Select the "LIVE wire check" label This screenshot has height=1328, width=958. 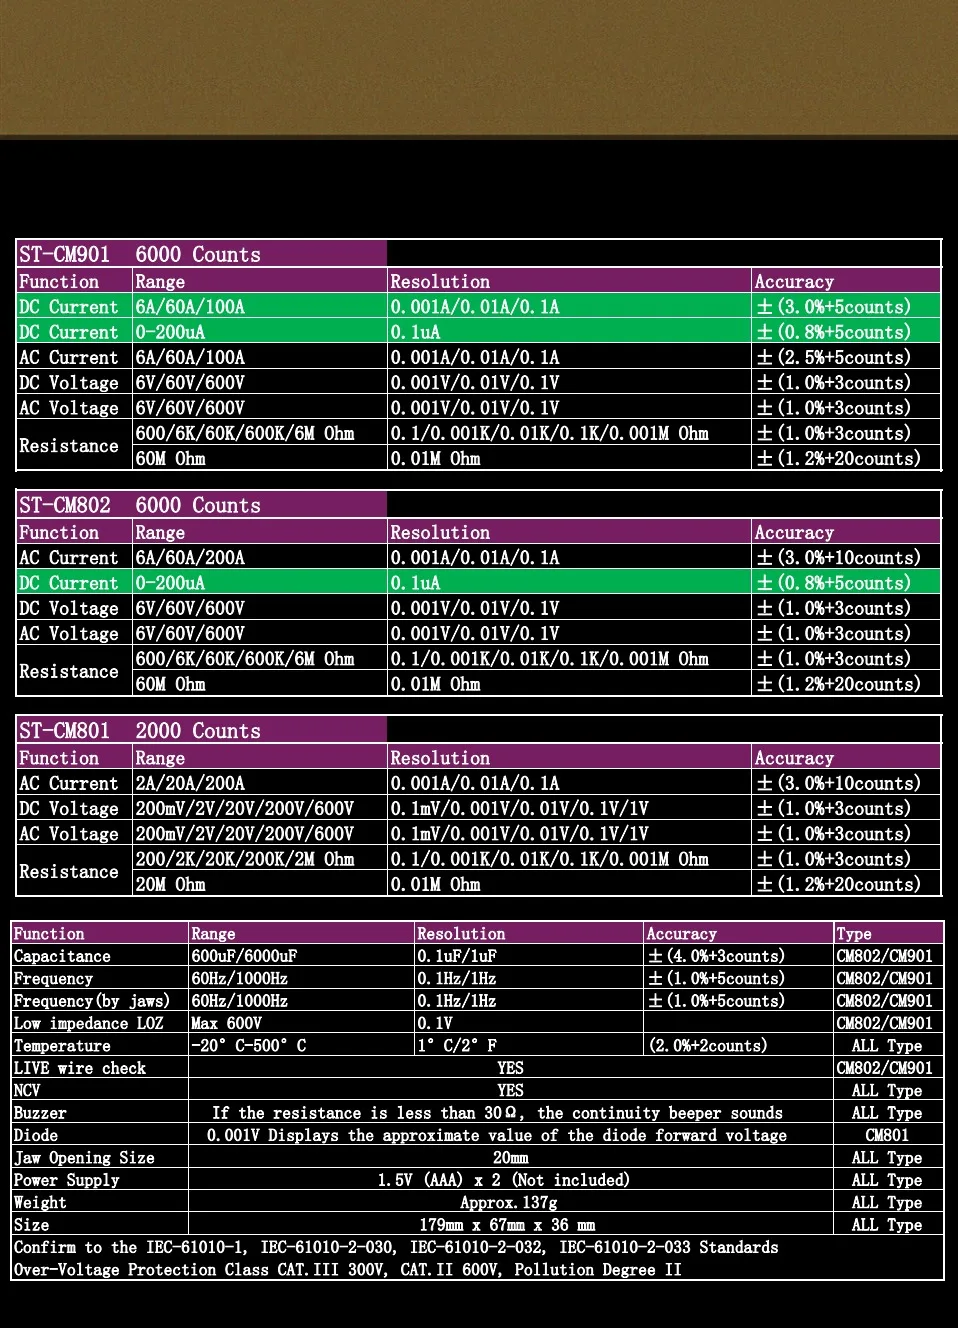[x=80, y=1068]
